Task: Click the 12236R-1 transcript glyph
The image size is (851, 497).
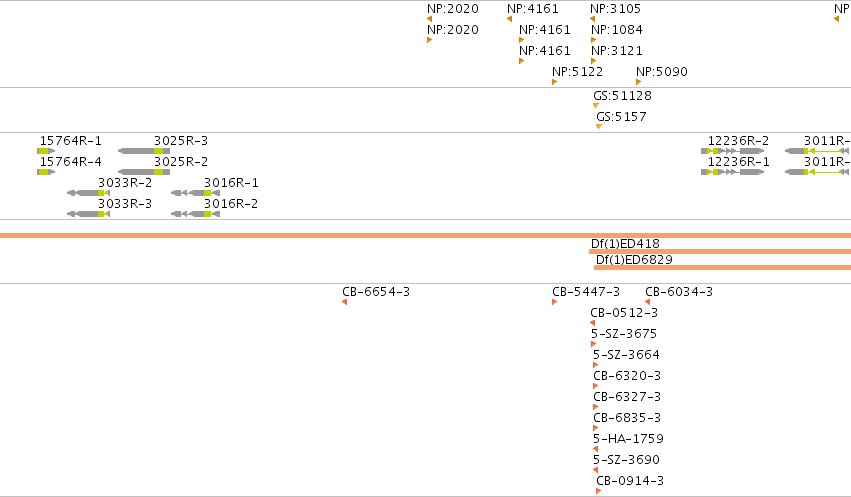Action: [733, 172]
